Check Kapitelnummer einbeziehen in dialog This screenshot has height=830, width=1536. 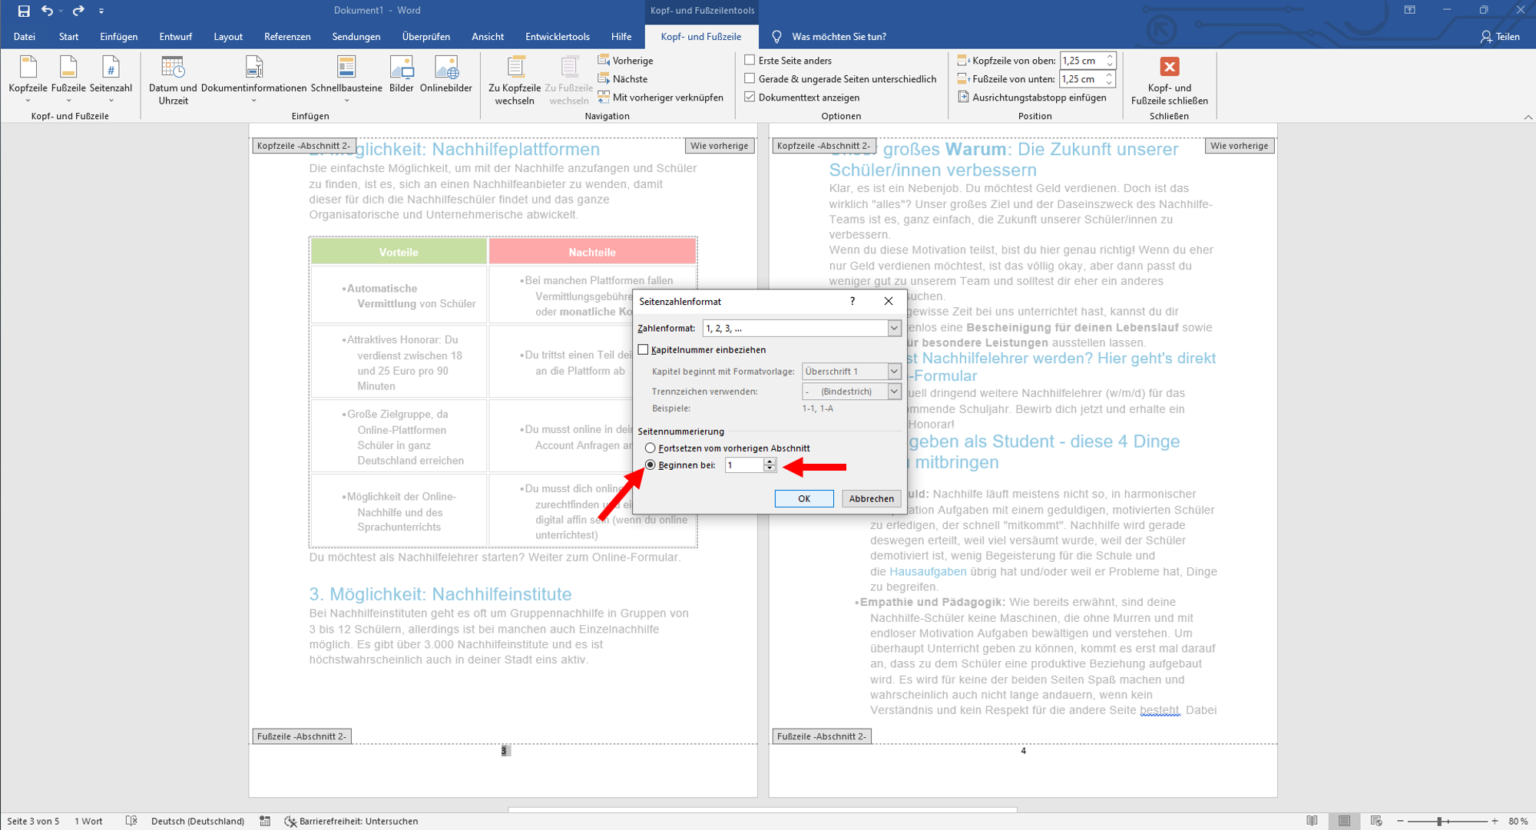tap(644, 350)
